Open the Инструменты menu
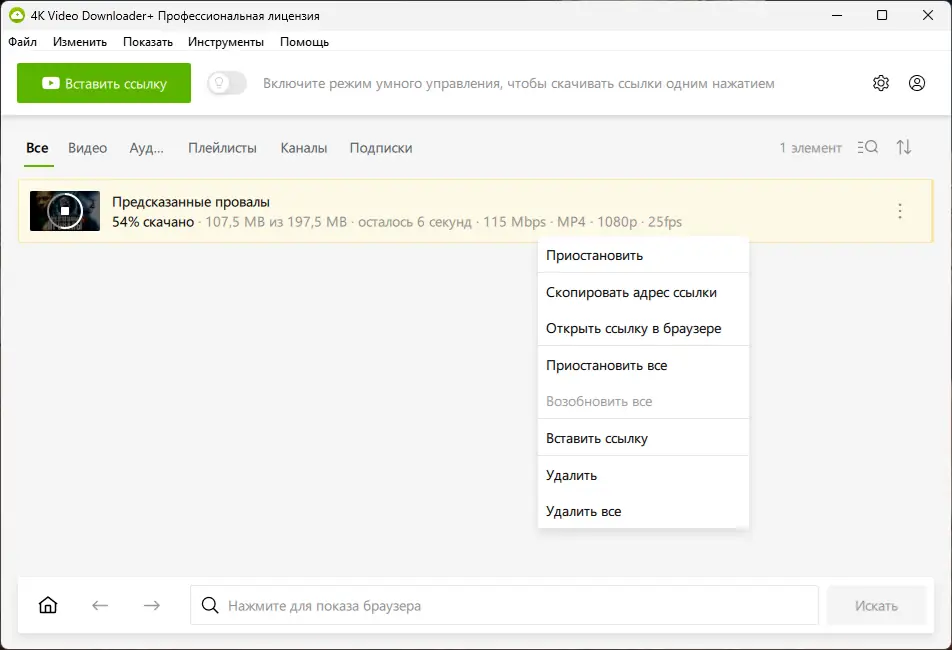Viewport: 952px width, 650px height. 225,42
